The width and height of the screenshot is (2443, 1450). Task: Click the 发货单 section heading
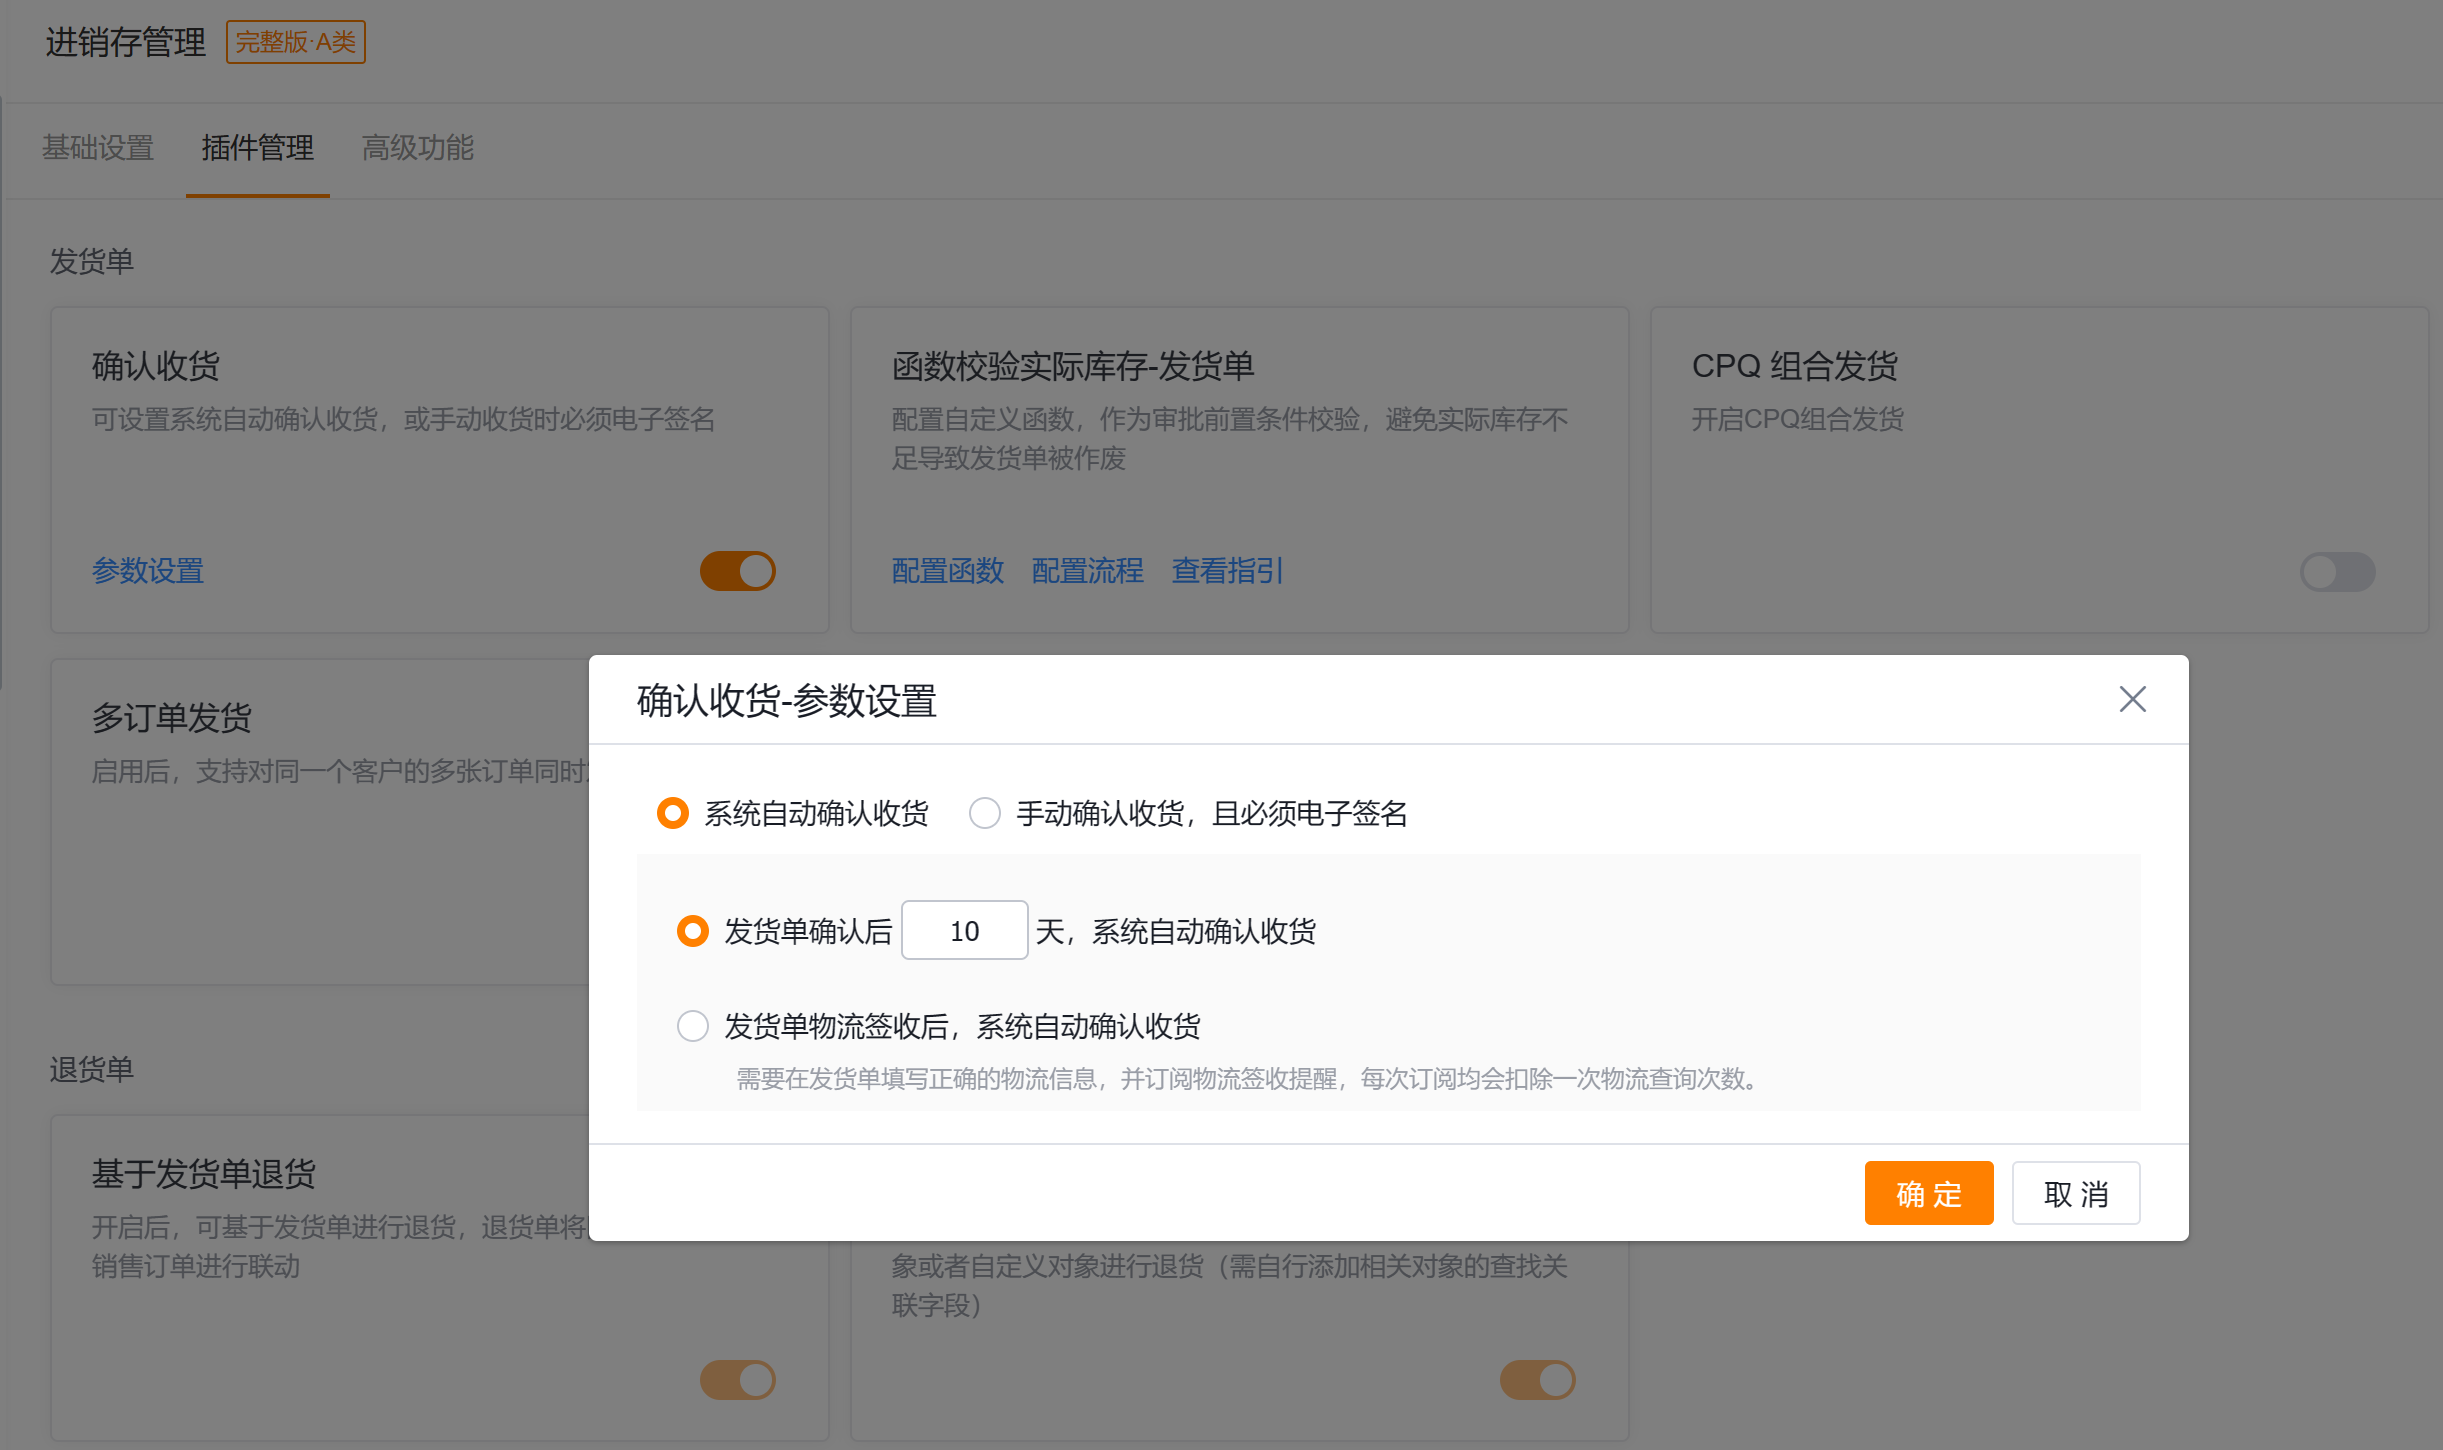coord(92,262)
